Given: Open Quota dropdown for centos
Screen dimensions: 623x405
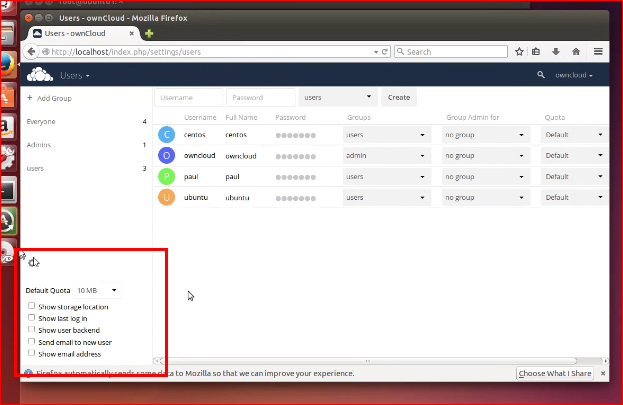Looking at the screenshot, I should [575, 135].
